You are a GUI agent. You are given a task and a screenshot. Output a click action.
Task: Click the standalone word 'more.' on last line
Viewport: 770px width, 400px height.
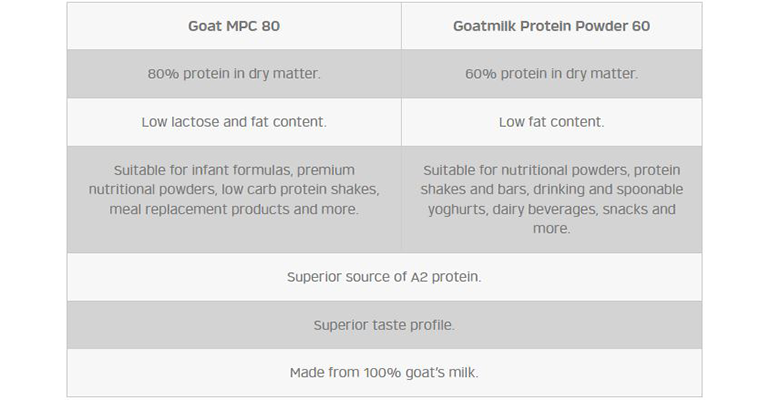point(551,229)
